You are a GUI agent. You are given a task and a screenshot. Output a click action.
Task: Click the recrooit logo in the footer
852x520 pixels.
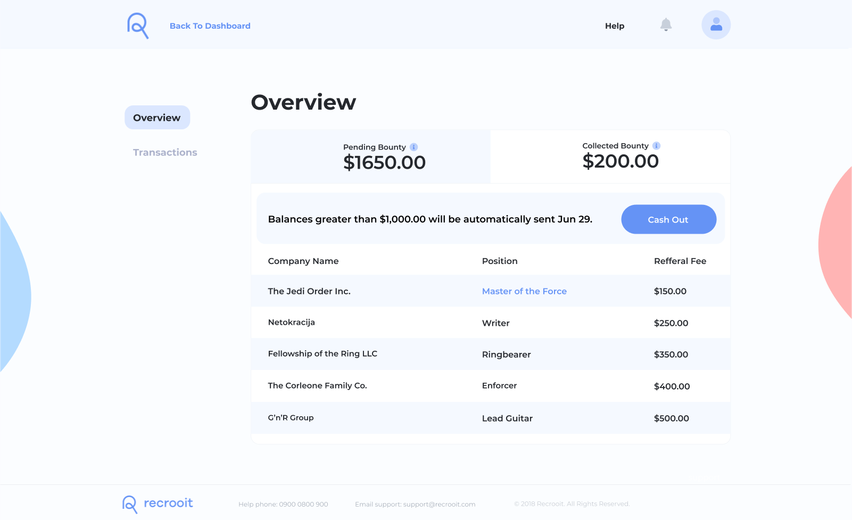(158, 504)
